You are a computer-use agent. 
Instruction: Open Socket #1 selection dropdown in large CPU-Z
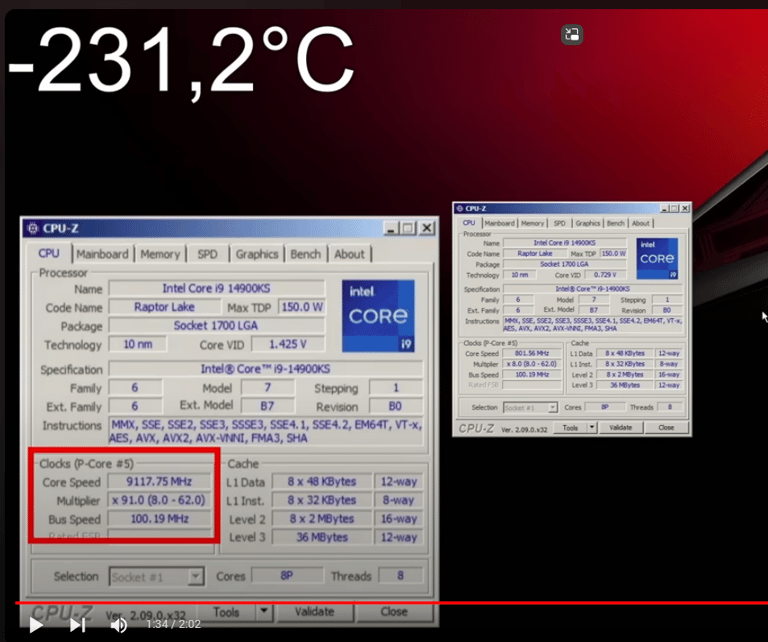tap(156, 577)
